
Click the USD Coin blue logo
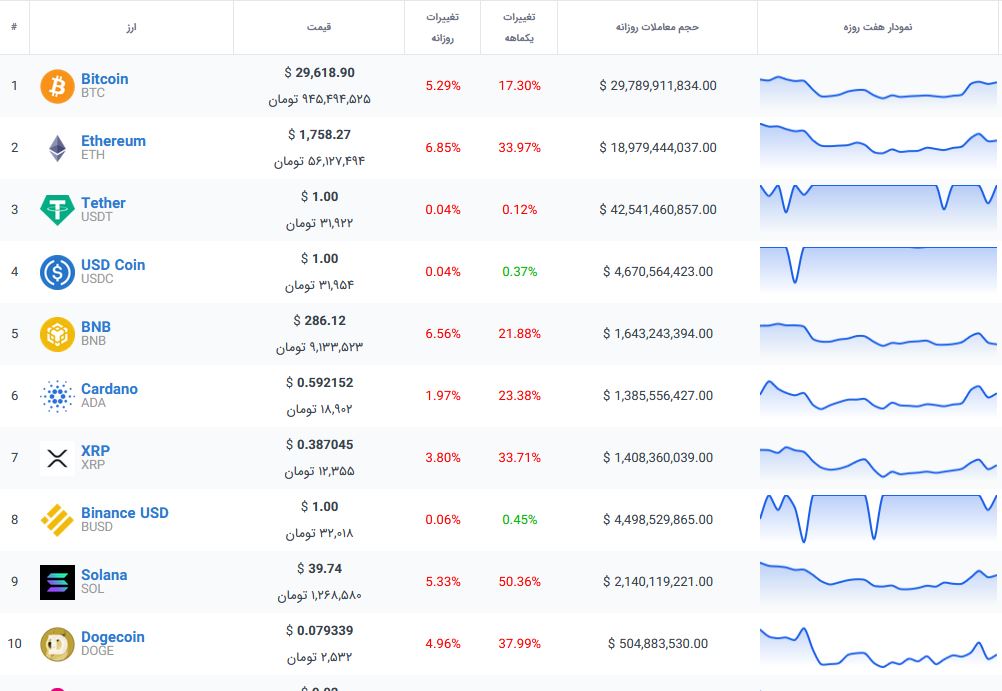tap(58, 272)
